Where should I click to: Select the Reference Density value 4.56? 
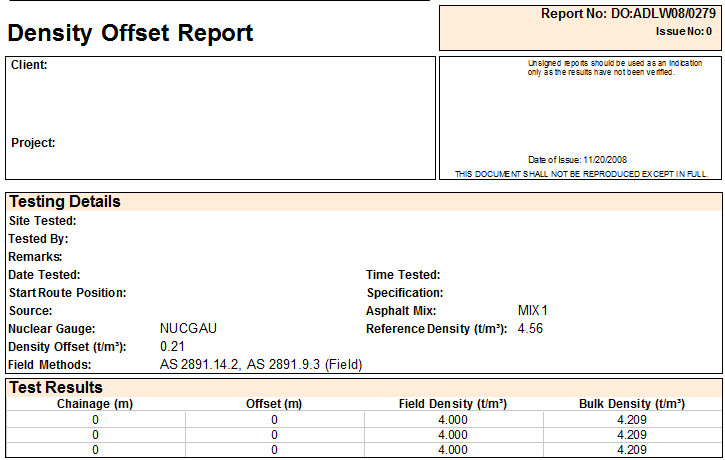(x=530, y=329)
